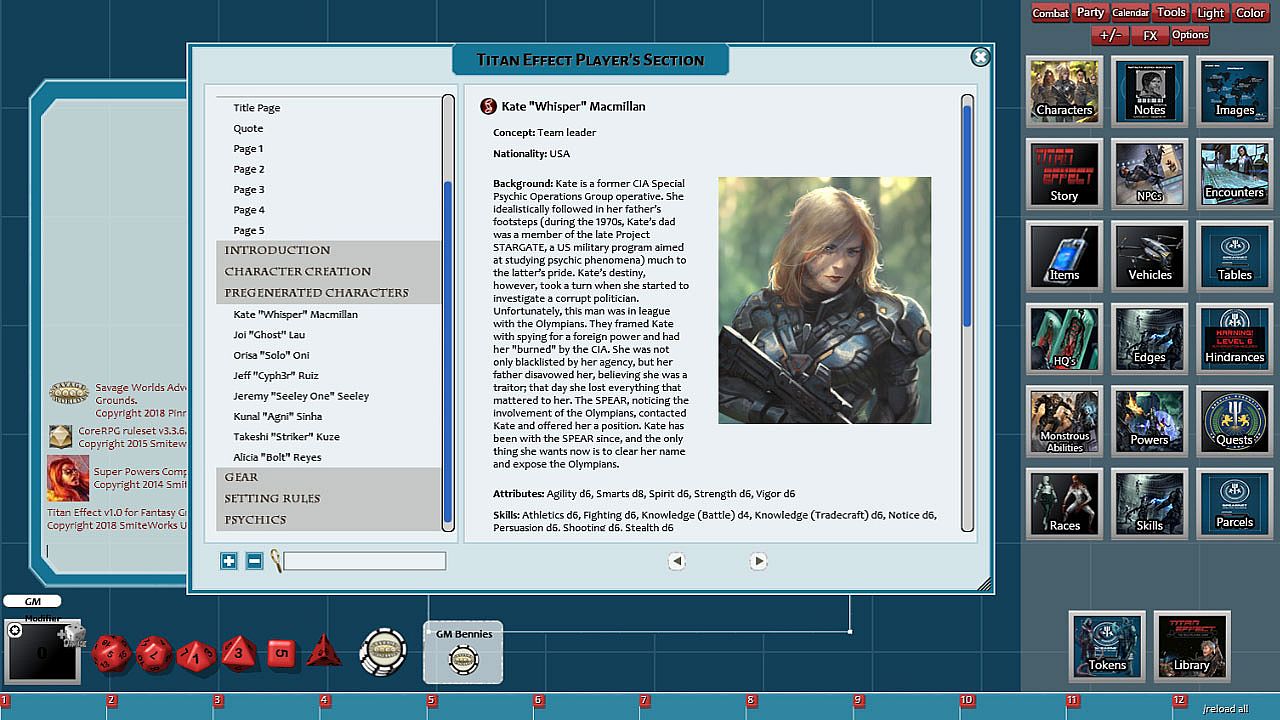Open the Monstrous Abilities panel
This screenshot has height=720, width=1280.
1064,421
